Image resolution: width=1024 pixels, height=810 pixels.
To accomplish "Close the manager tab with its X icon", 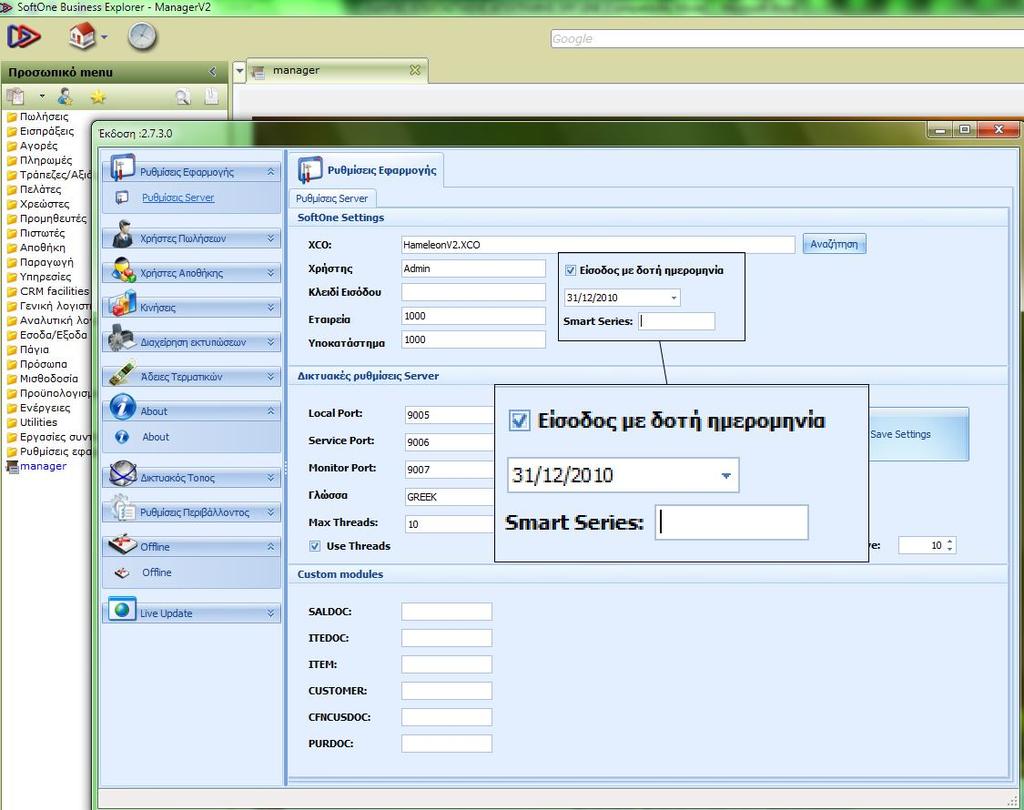I will click(x=415, y=70).
